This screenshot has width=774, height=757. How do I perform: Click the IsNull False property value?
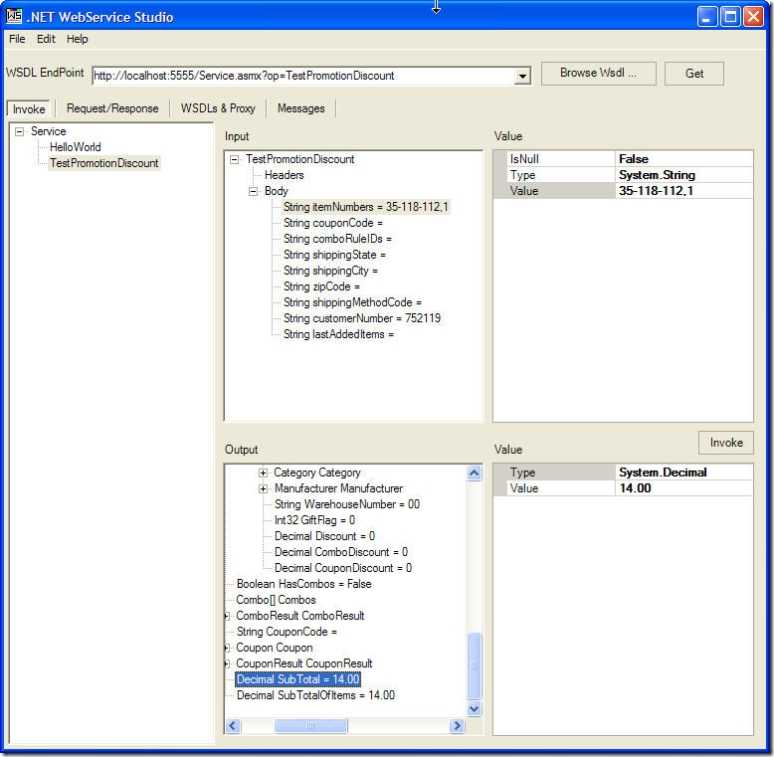pyautogui.click(x=684, y=159)
